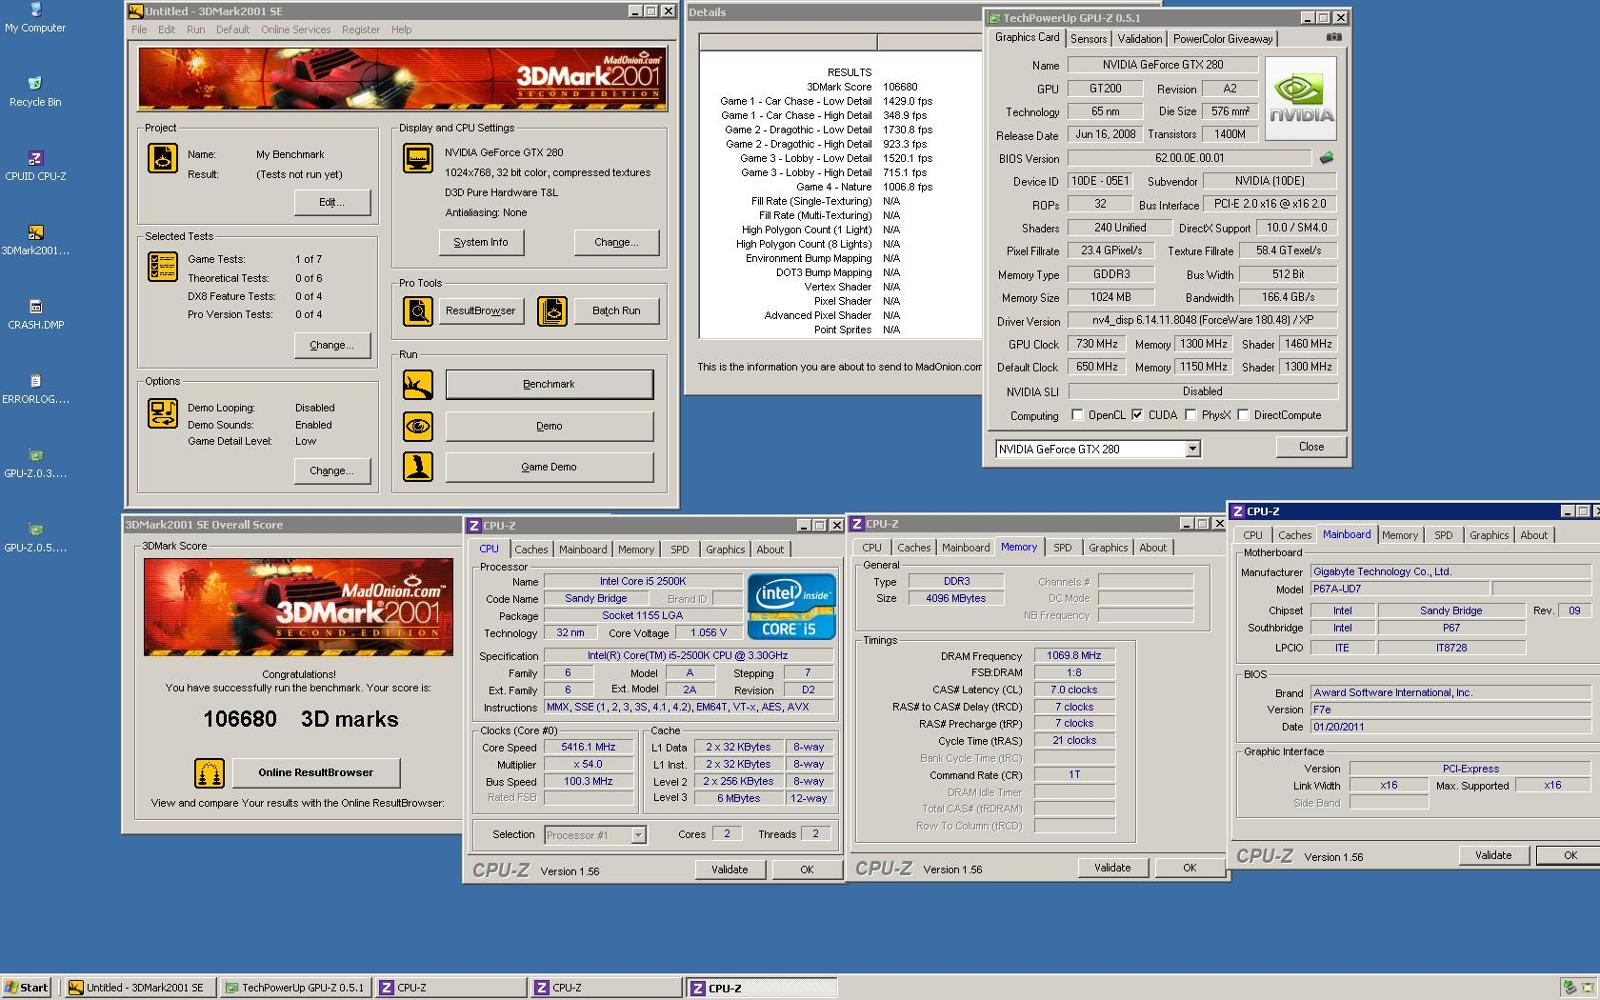The height and width of the screenshot is (1000, 1600).
Task: Click GPU-Z screenshot camera icon
Action: (x=1333, y=37)
